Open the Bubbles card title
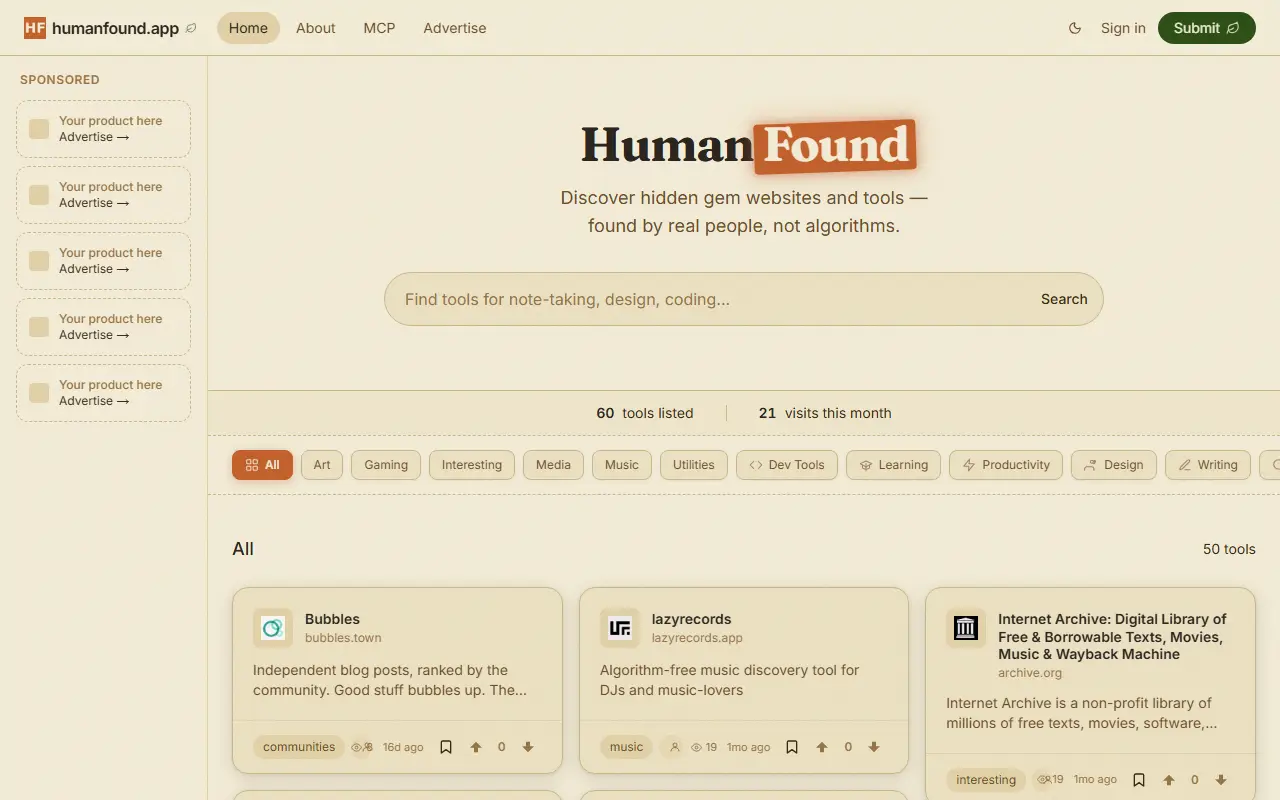1280x800 pixels. click(332, 619)
